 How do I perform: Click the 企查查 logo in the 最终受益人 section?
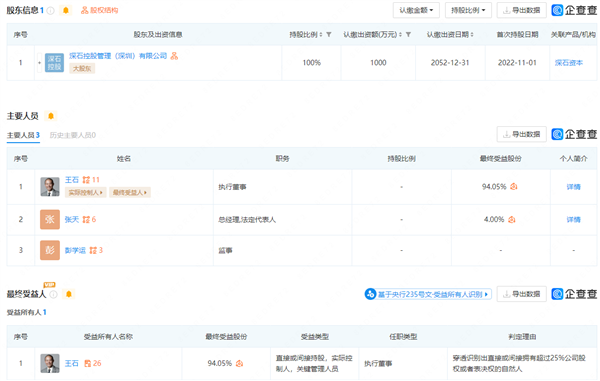click(x=574, y=294)
